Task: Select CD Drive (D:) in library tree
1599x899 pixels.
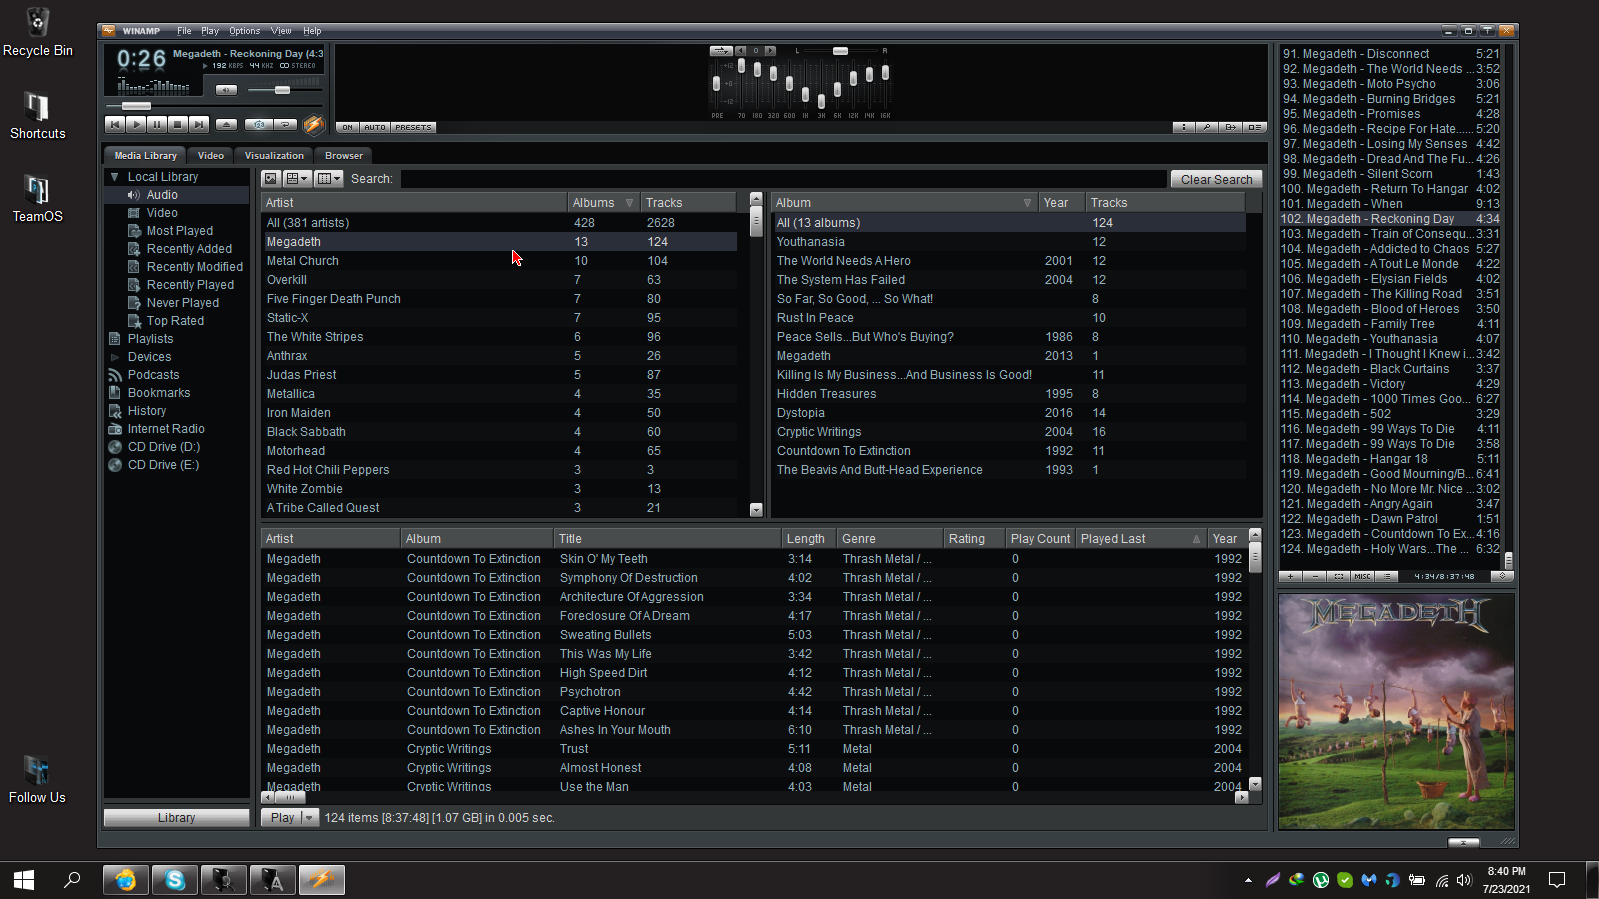Action: (163, 447)
